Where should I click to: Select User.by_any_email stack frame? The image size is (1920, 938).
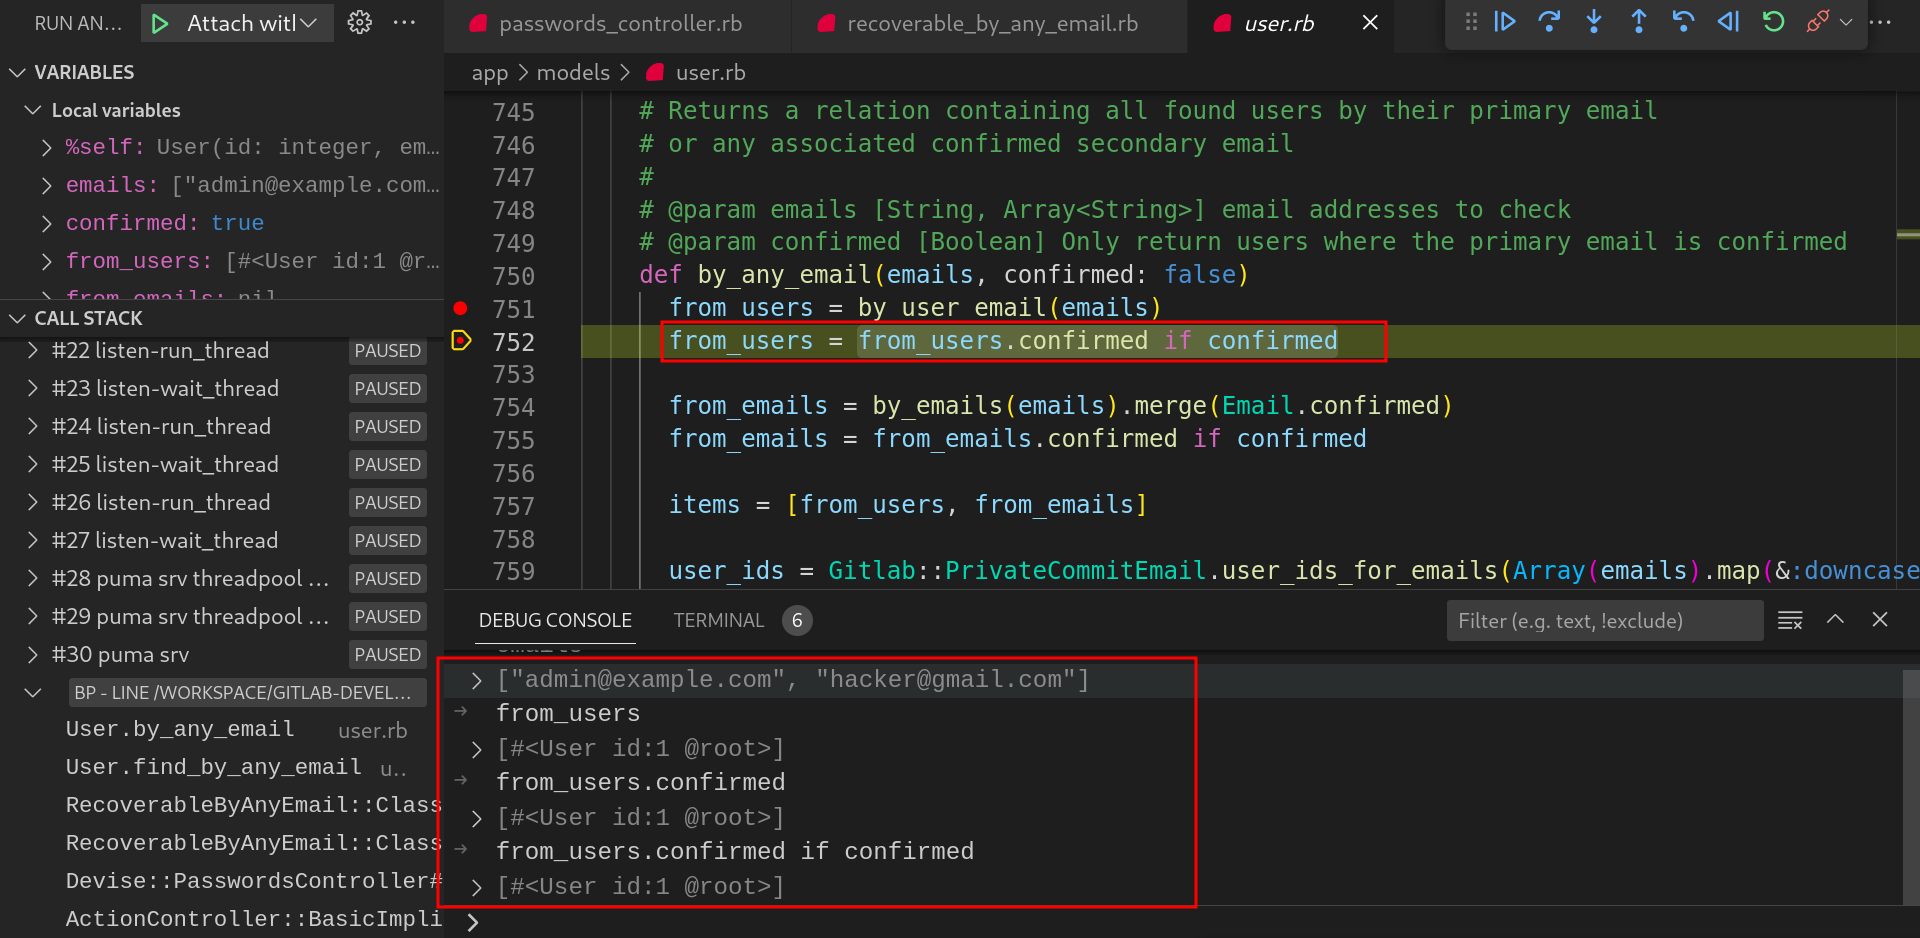(222, 730)
